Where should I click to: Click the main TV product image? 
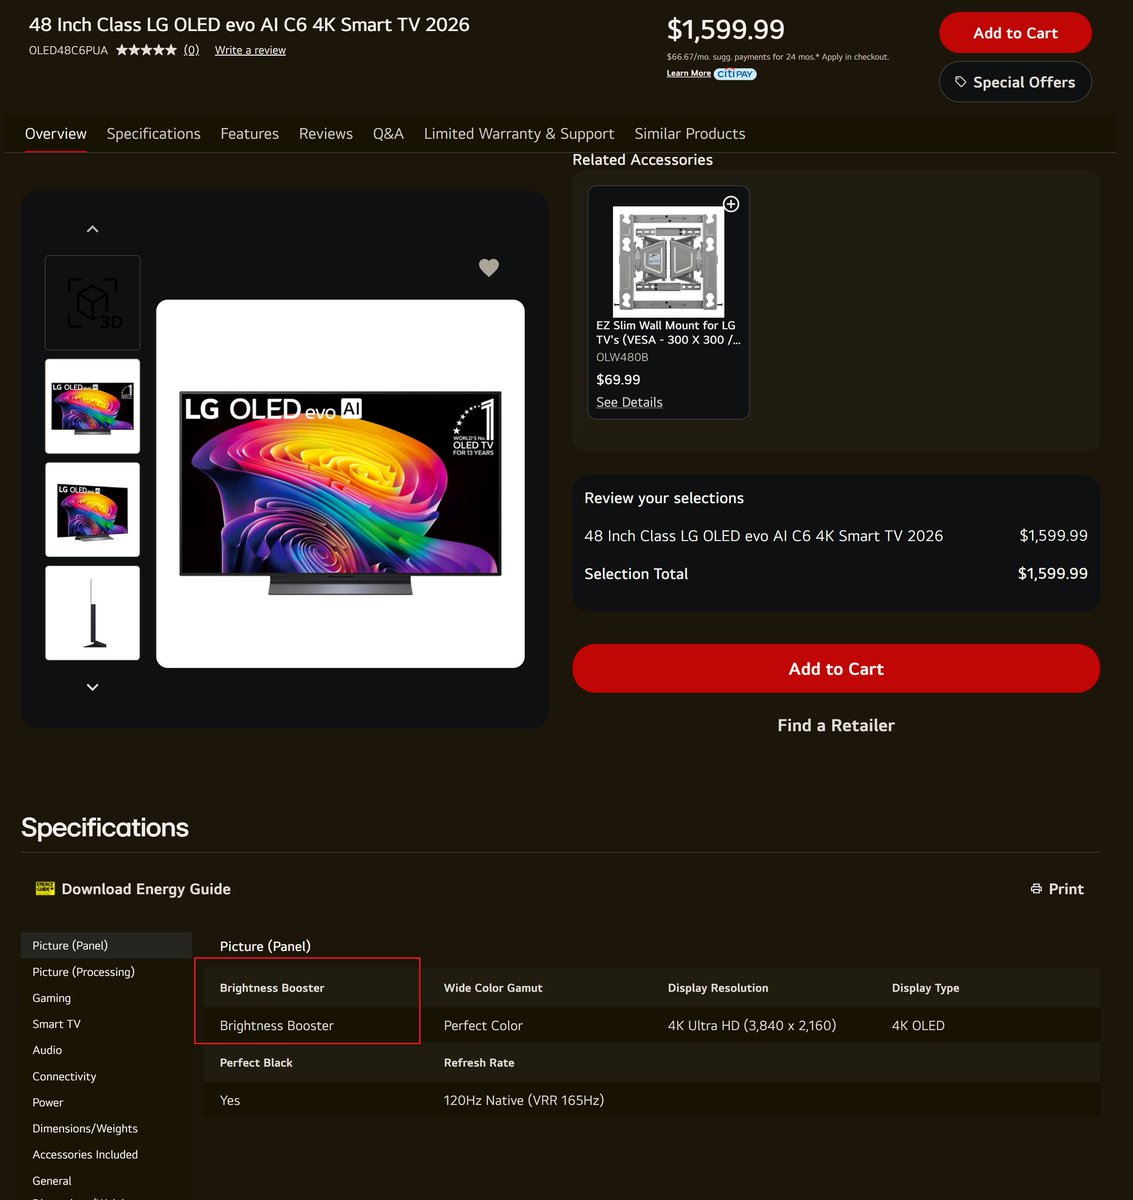point(340,484)
